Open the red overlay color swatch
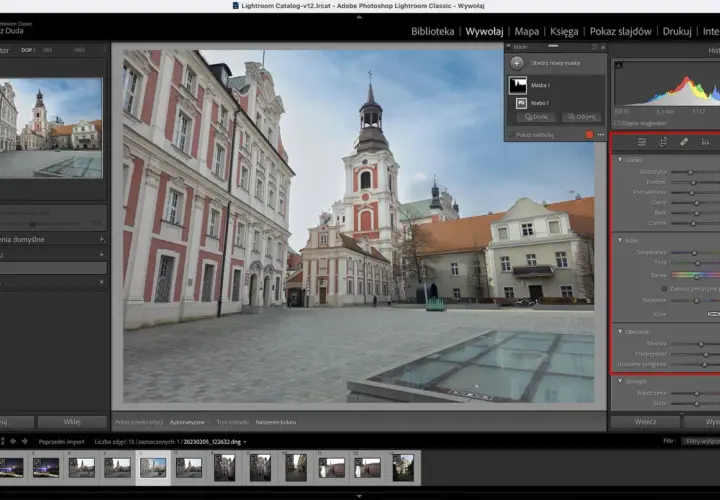The width and height of the screenshot is (720, 500). coord(589,135)
